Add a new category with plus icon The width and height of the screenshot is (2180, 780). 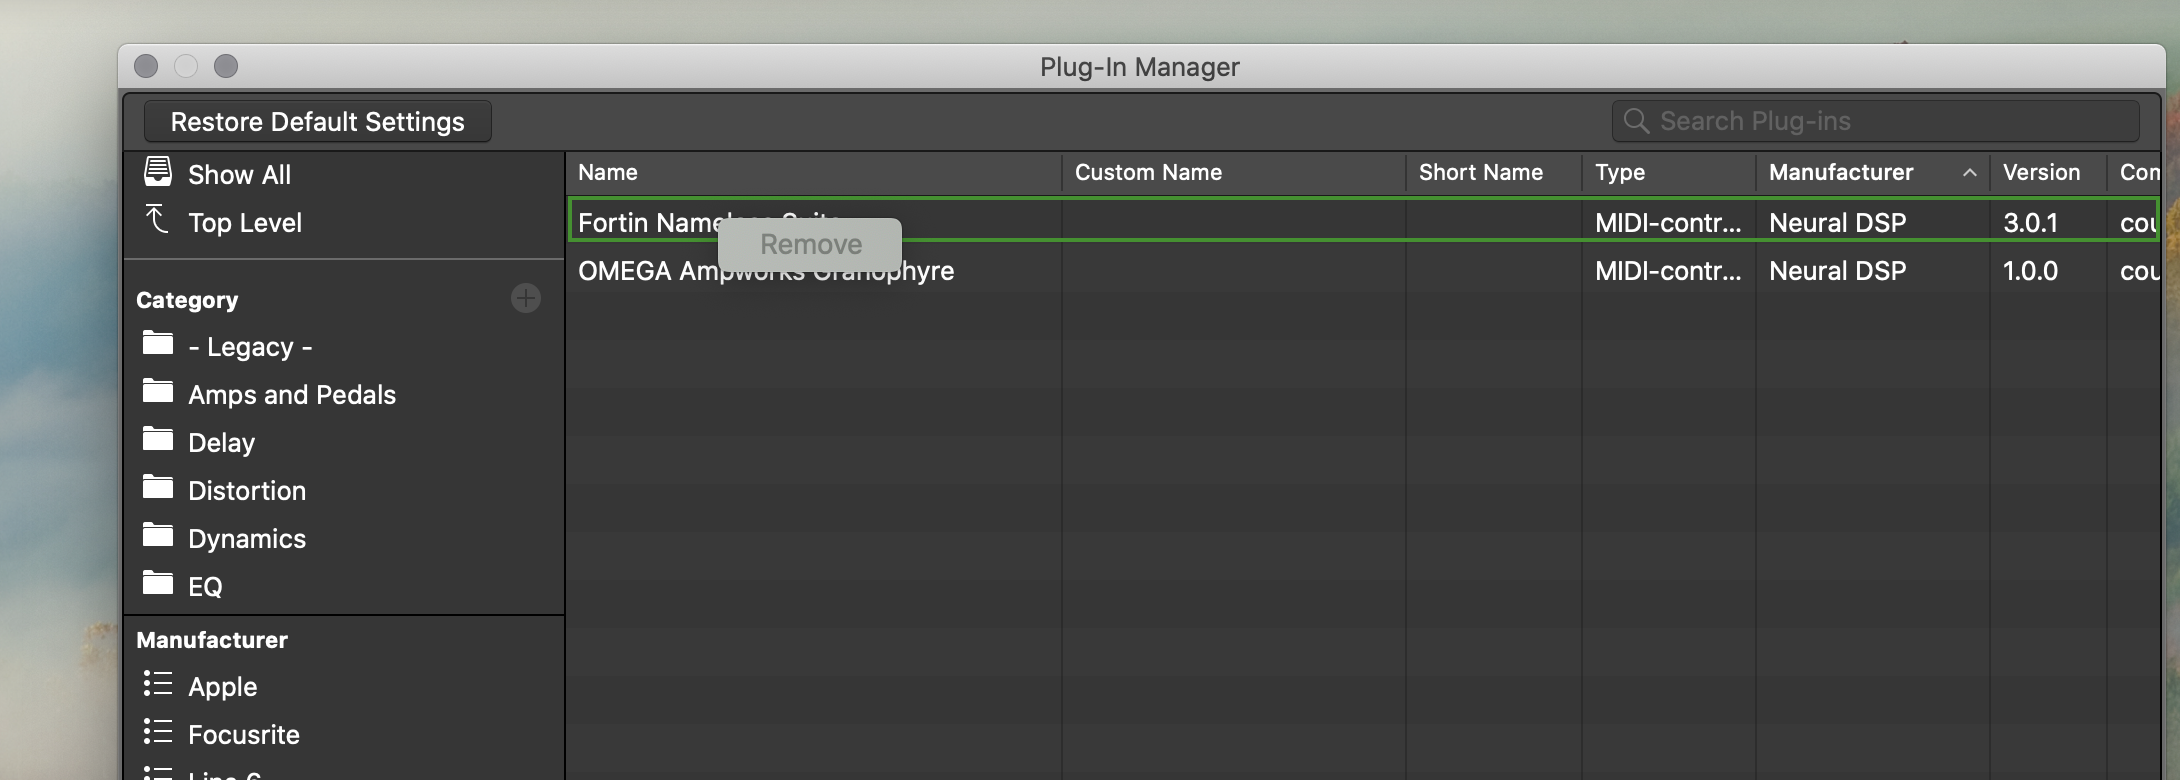pyautogui.click(x=526, y=298)
